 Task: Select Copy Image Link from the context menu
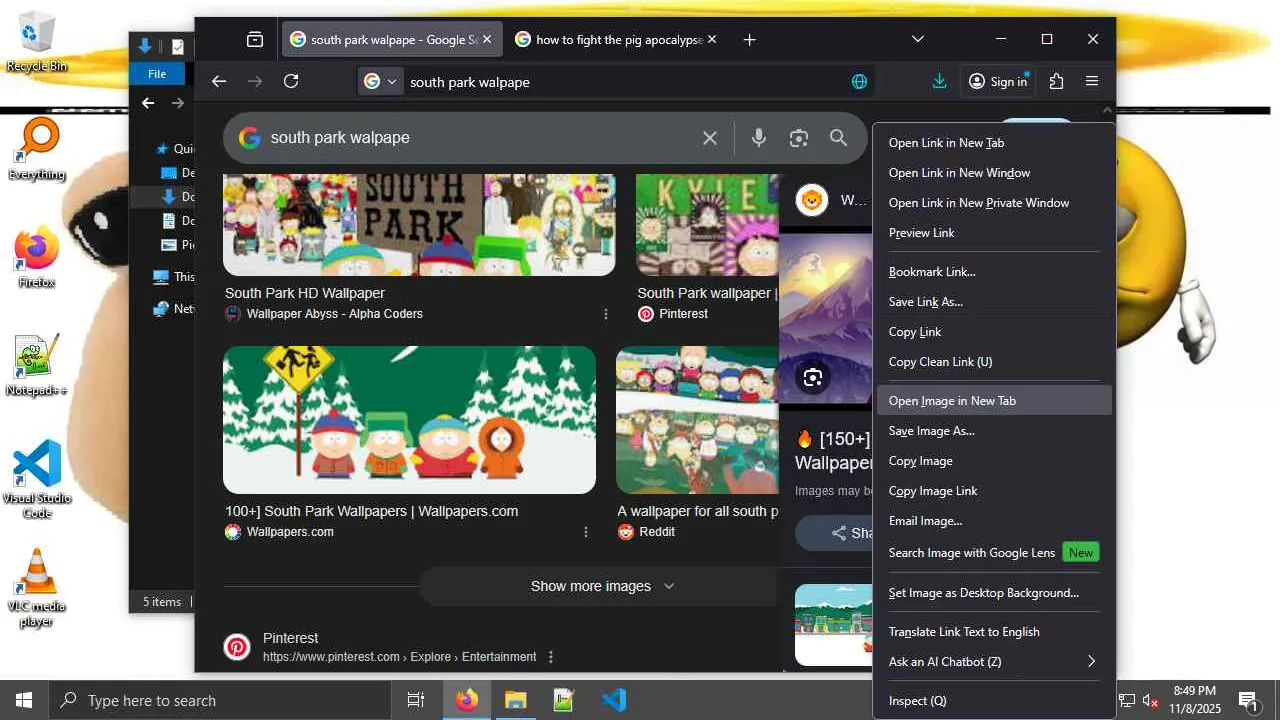point(993,491)
